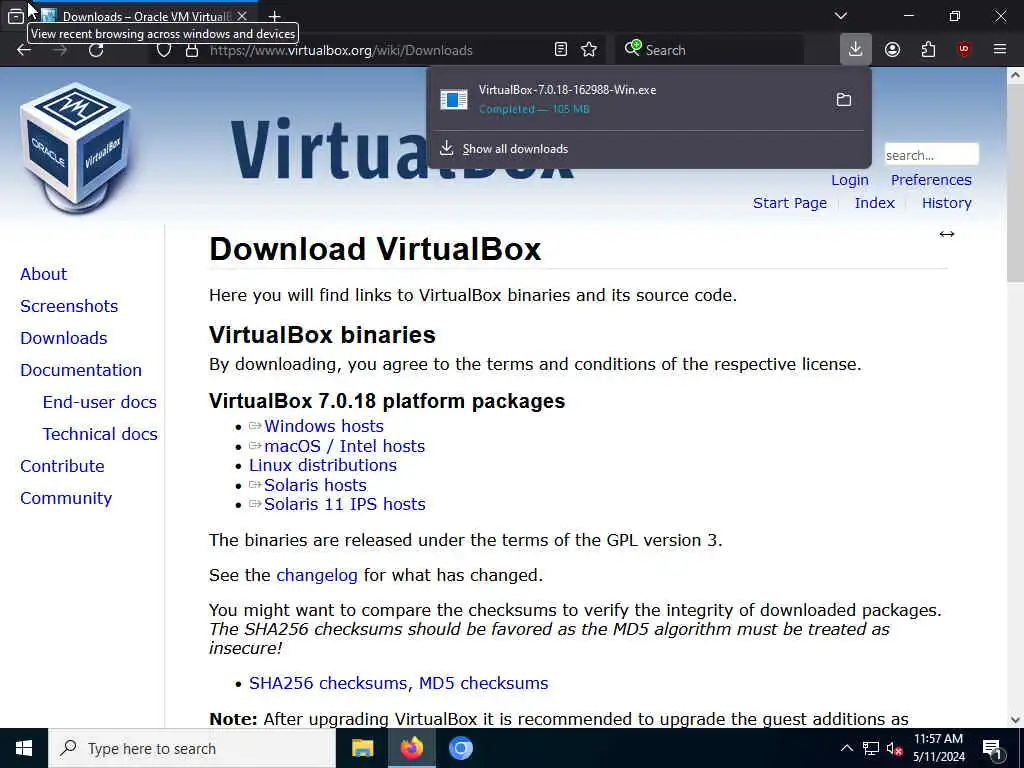Screen dimensions: 1024x768
Task: Open the blue circle browser taskbar icon
Action: pyautogui.click(x=460, y=748)
